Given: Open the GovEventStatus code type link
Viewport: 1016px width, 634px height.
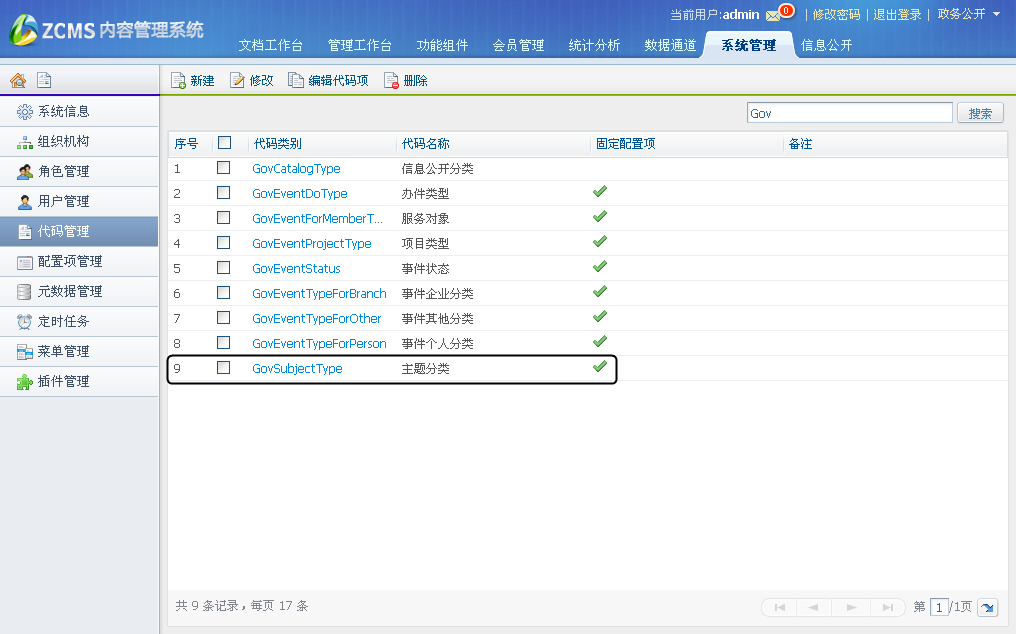Looking at the screenshot, I should pyautogui.click(x=296, y=269).
